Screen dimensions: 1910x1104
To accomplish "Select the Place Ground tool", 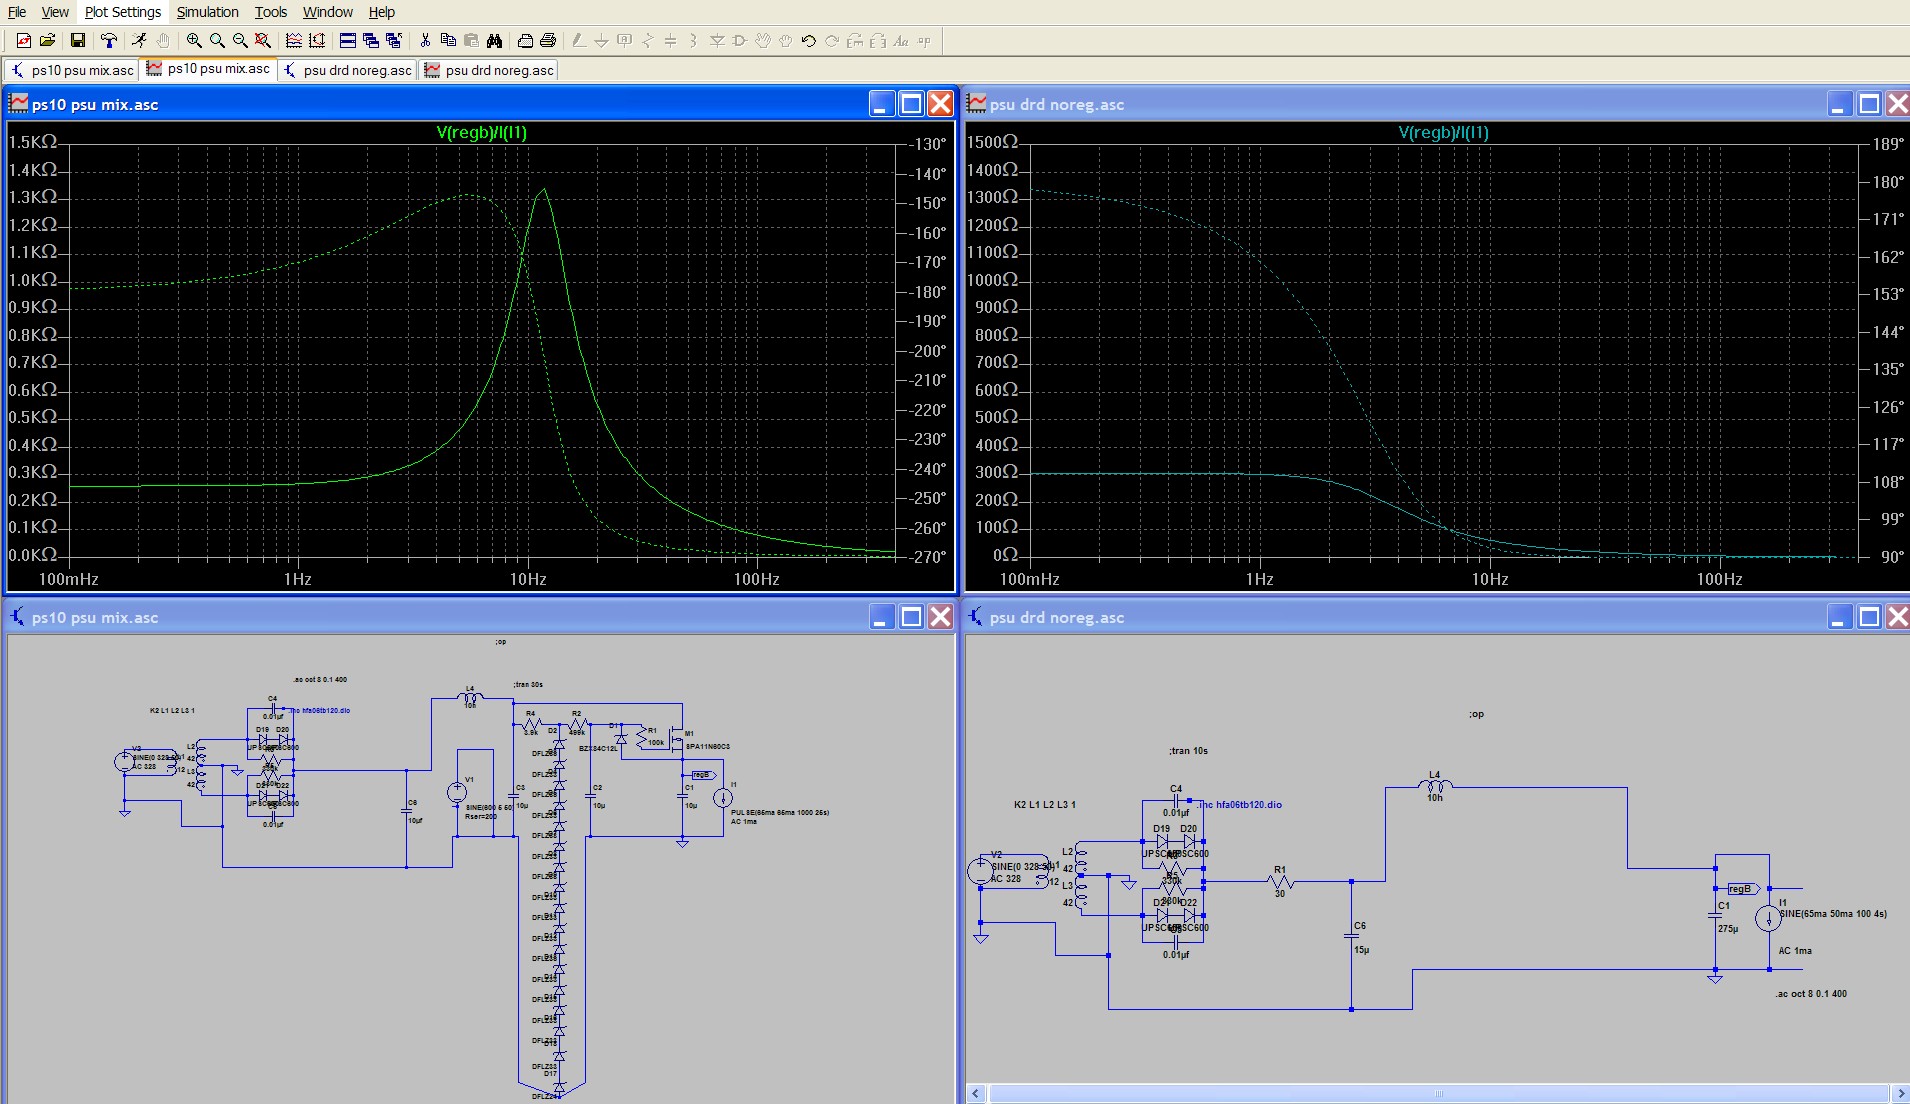I will 601,41.
